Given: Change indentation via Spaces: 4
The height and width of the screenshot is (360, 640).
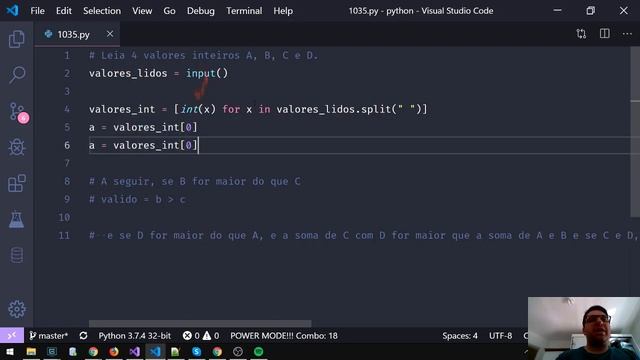Looking at the screenshot, I should pyautogui.click(x=460, y=336).
